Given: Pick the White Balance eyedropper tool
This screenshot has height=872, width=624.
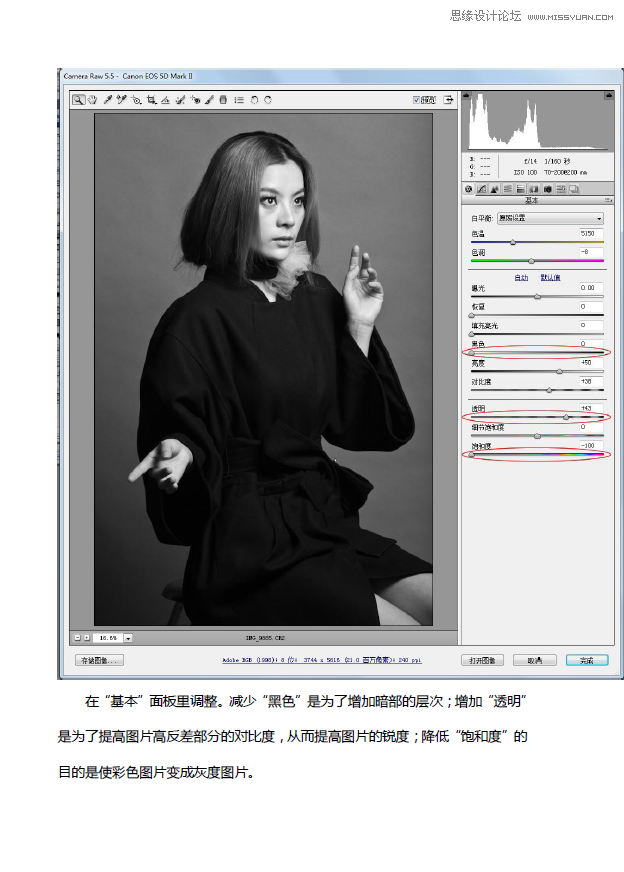Looking at the screenshot, I should (x=107, y=100).
